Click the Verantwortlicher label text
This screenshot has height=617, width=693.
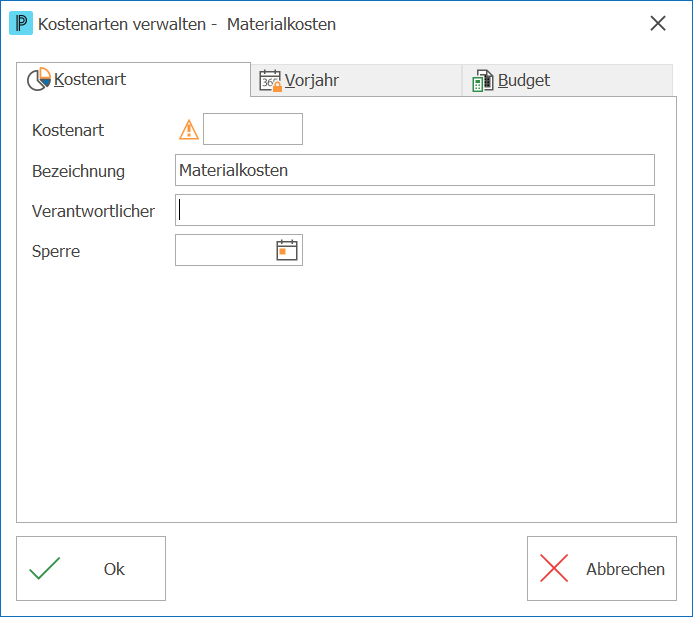93,211
